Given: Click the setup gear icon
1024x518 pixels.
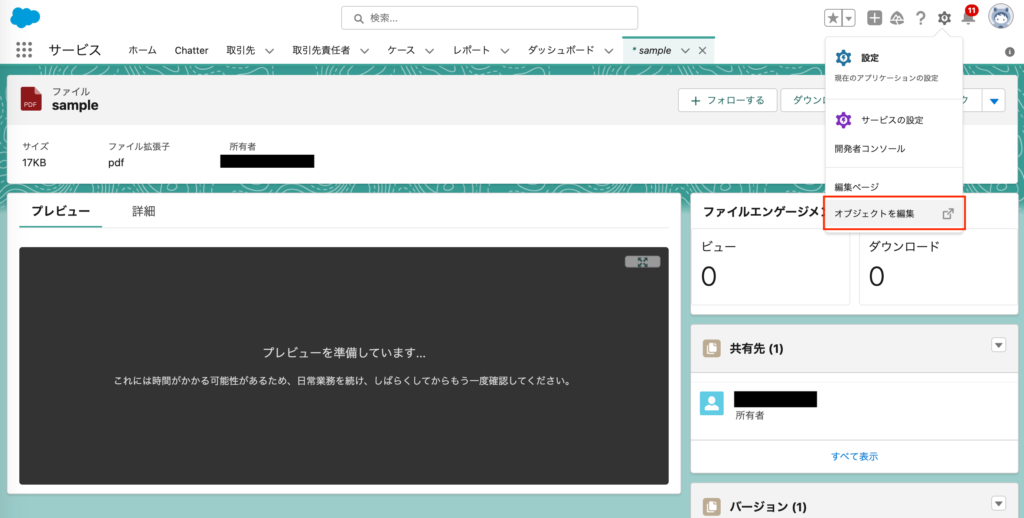Looking at the screenshot, I should click(x=944, y=18).
